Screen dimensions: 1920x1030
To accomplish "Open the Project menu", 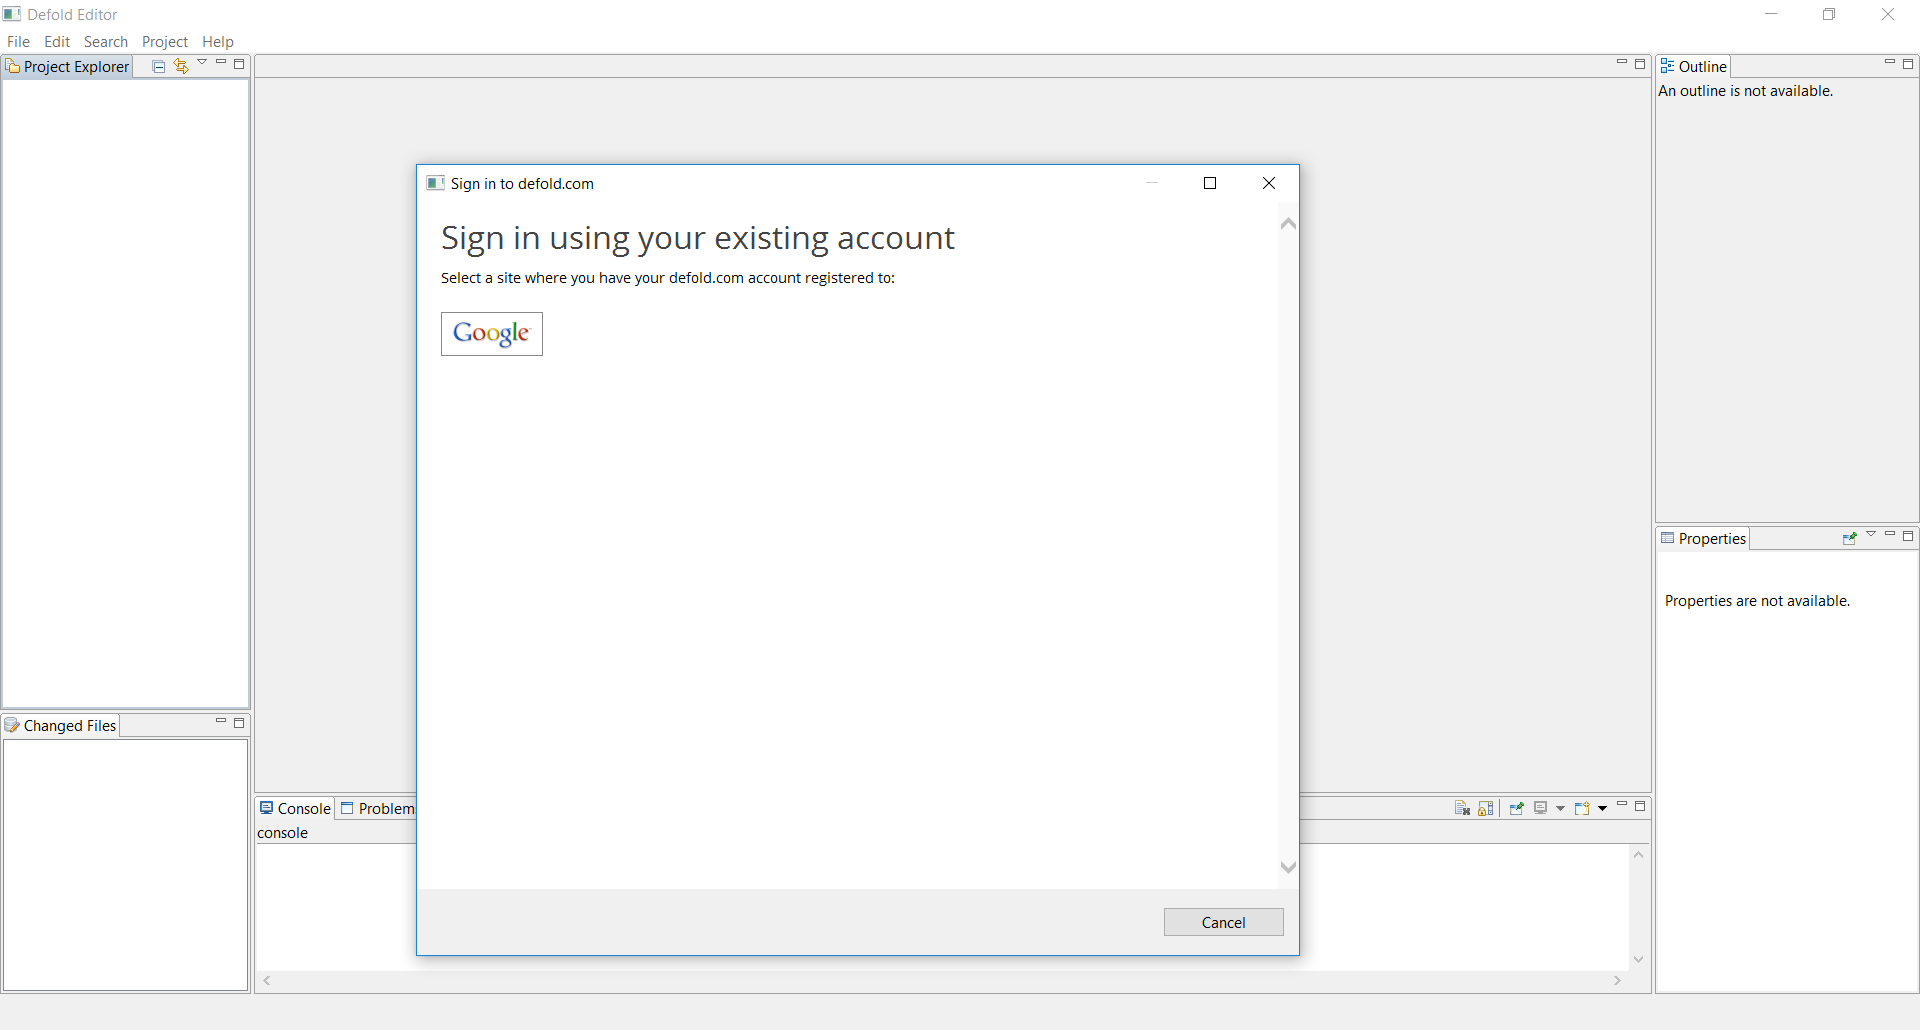I will (x=164, y=41).
